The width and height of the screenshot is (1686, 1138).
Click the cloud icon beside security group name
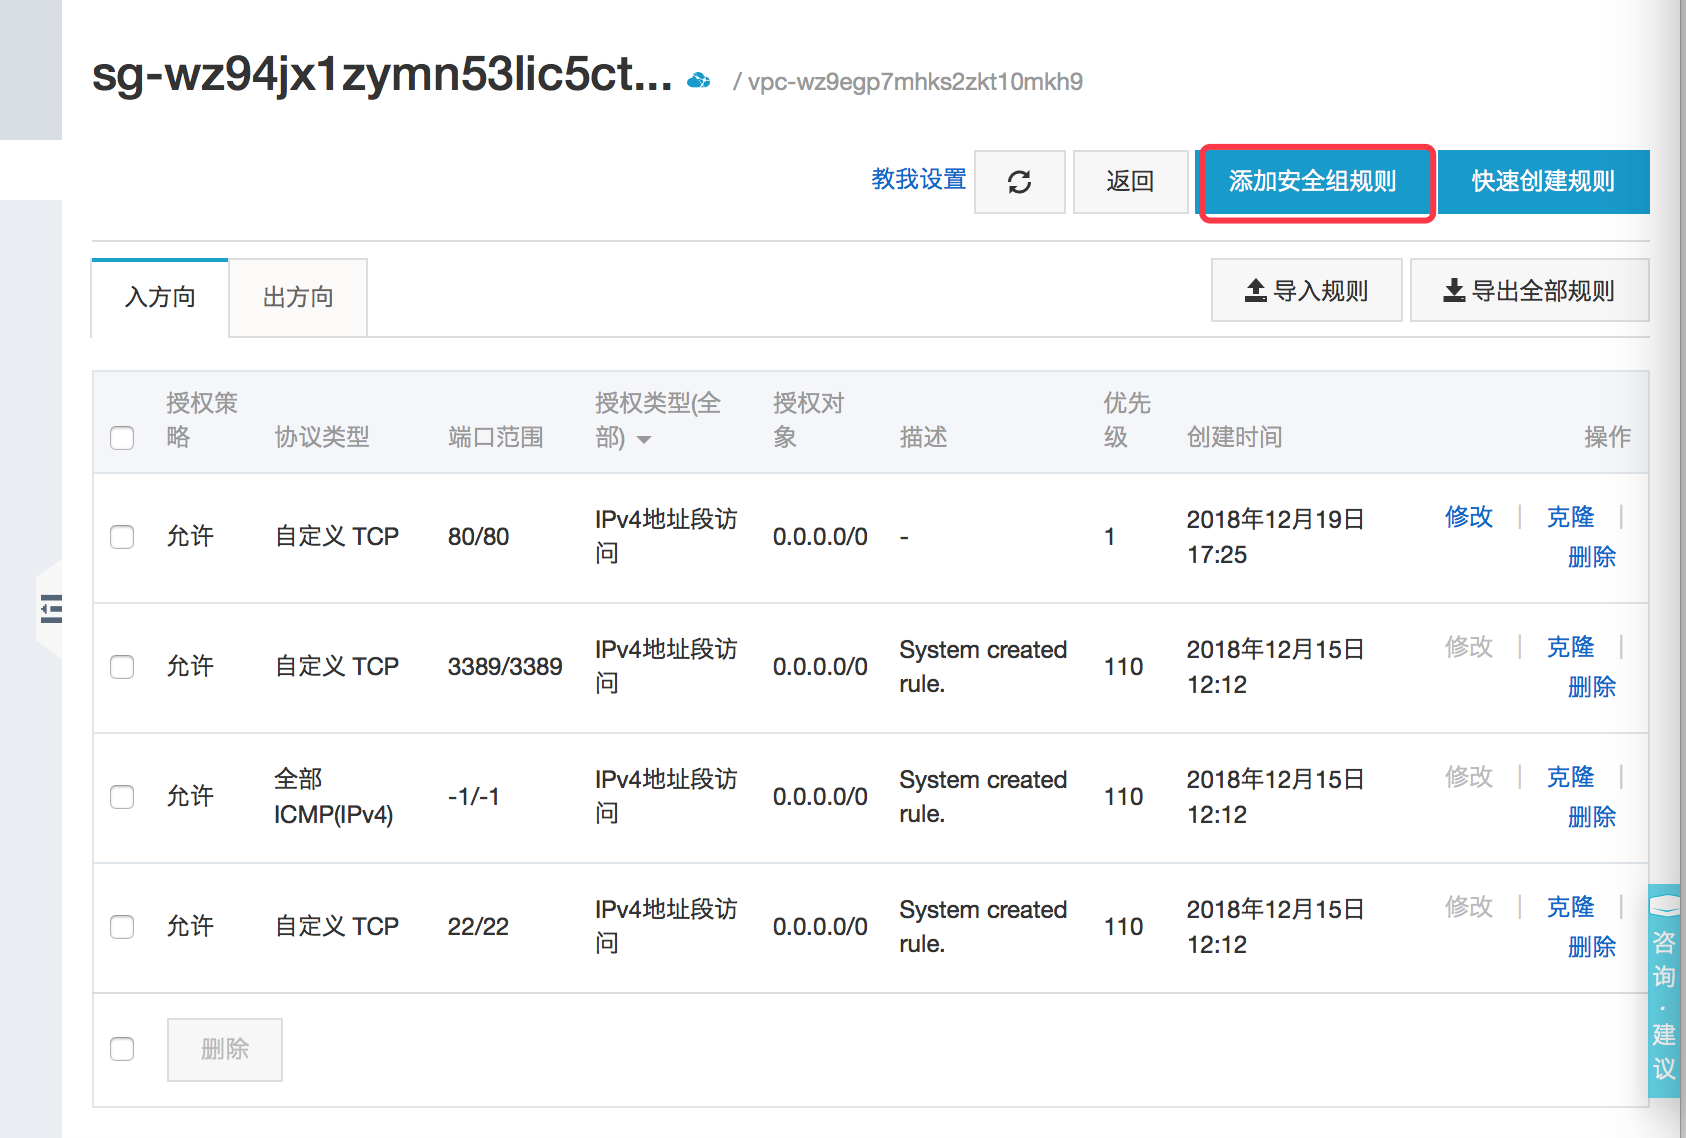tap(699, 80)
